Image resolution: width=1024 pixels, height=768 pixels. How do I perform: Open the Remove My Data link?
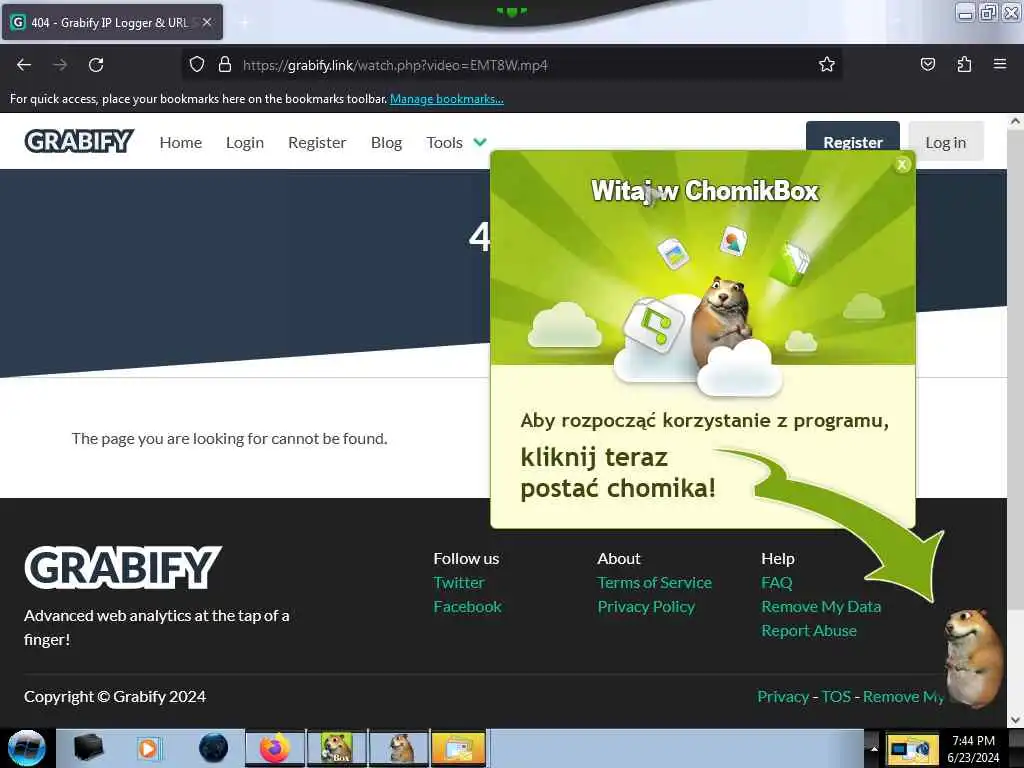821,607
